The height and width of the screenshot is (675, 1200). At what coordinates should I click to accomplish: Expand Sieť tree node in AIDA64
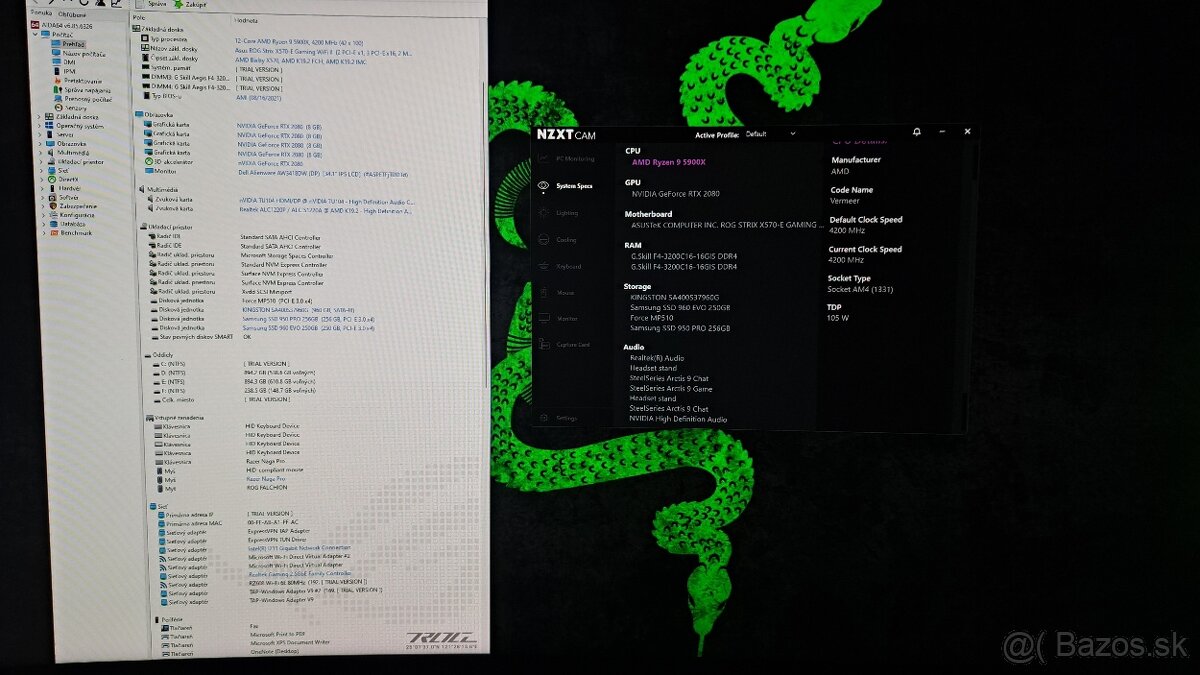point(40,170)
